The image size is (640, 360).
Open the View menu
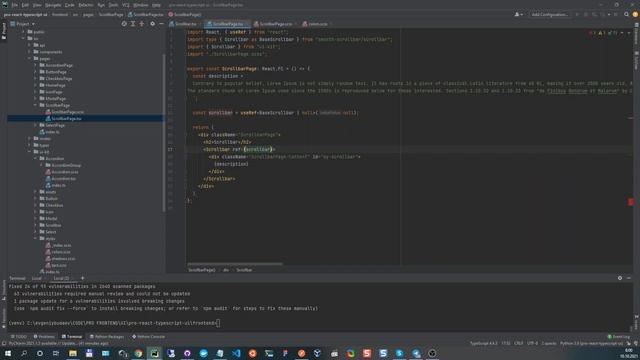tap(37, 5)
